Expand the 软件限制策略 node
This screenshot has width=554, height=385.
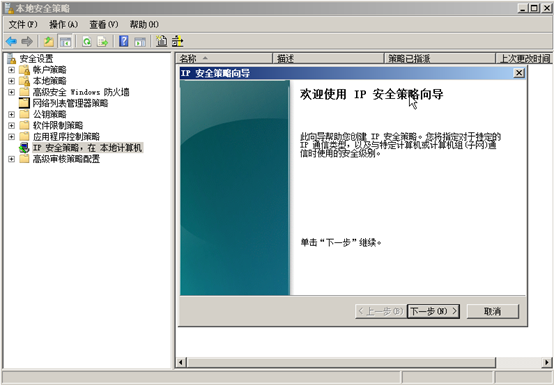tap(11, 125)
